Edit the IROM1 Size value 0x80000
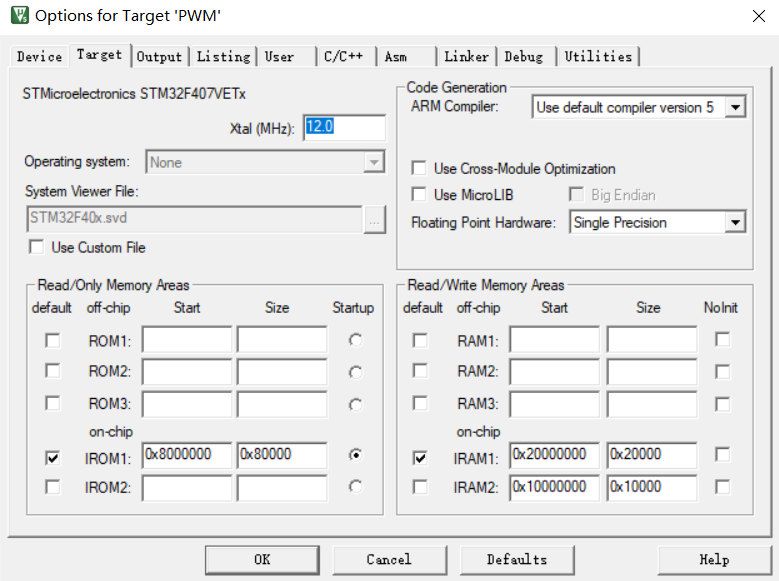 pos(282,455)
